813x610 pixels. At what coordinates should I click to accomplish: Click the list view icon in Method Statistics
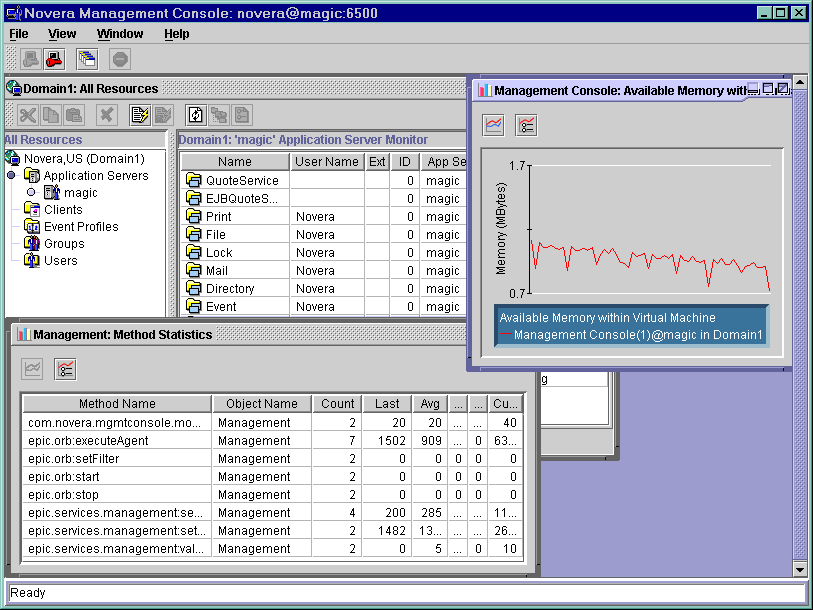65,369
